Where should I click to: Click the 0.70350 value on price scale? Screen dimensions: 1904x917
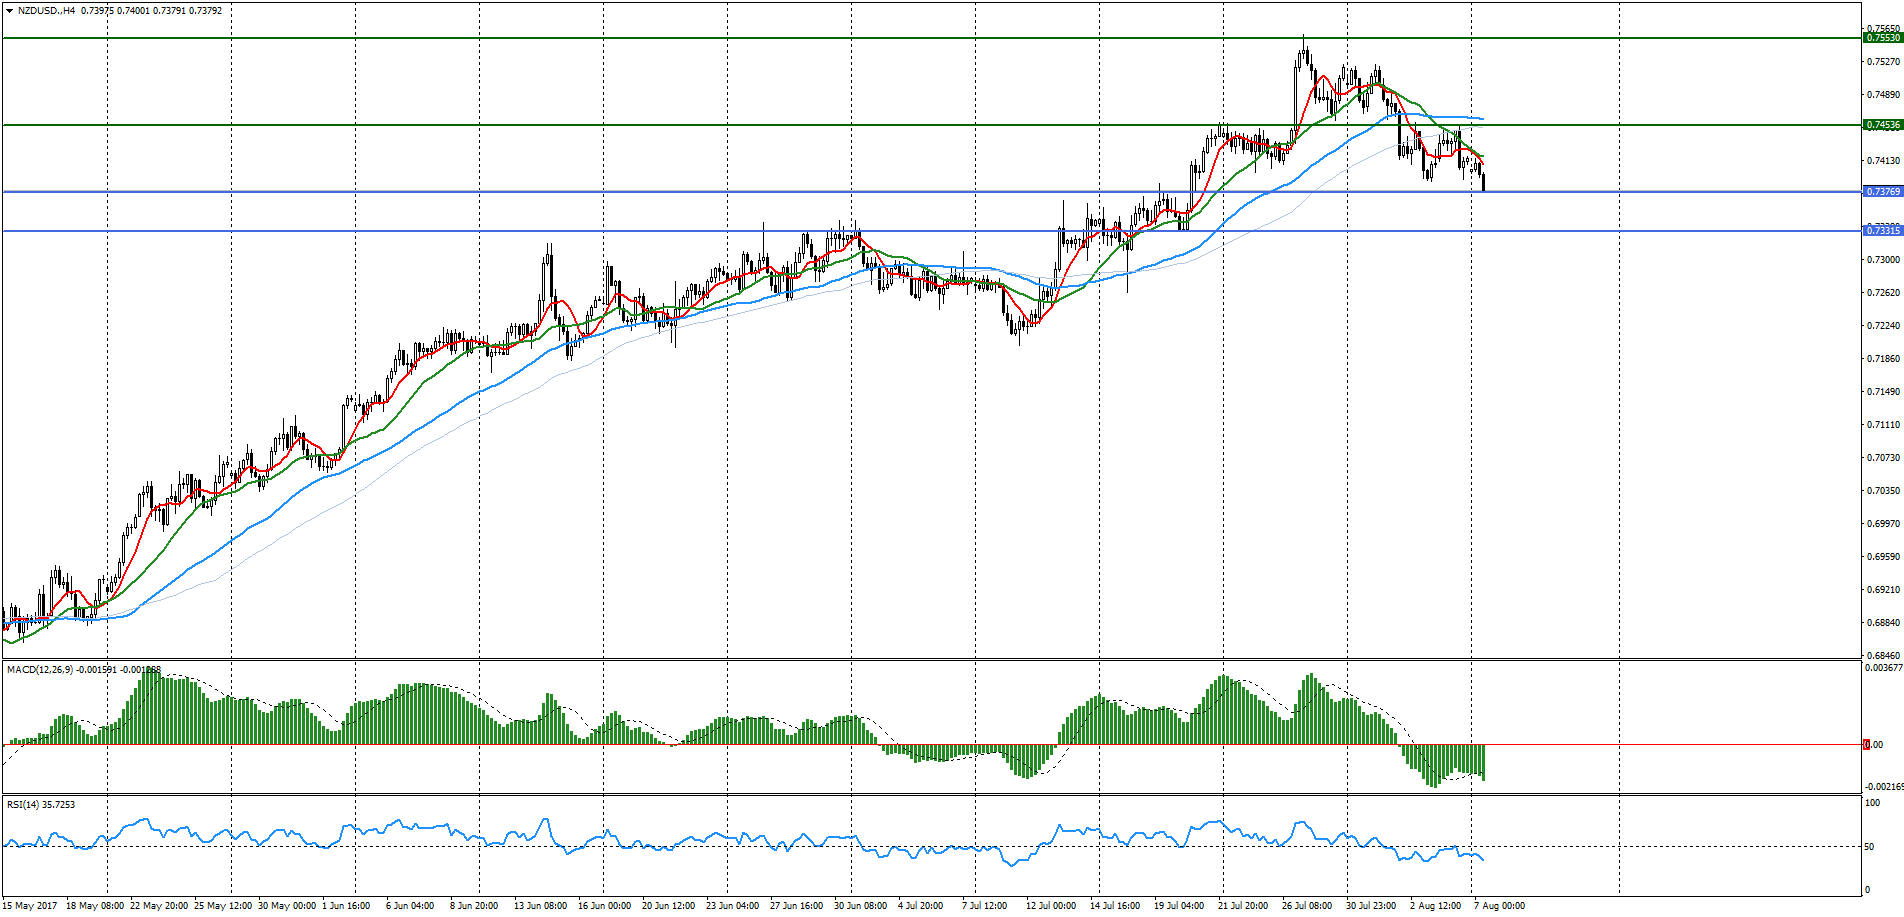[x=1883, y=491]
